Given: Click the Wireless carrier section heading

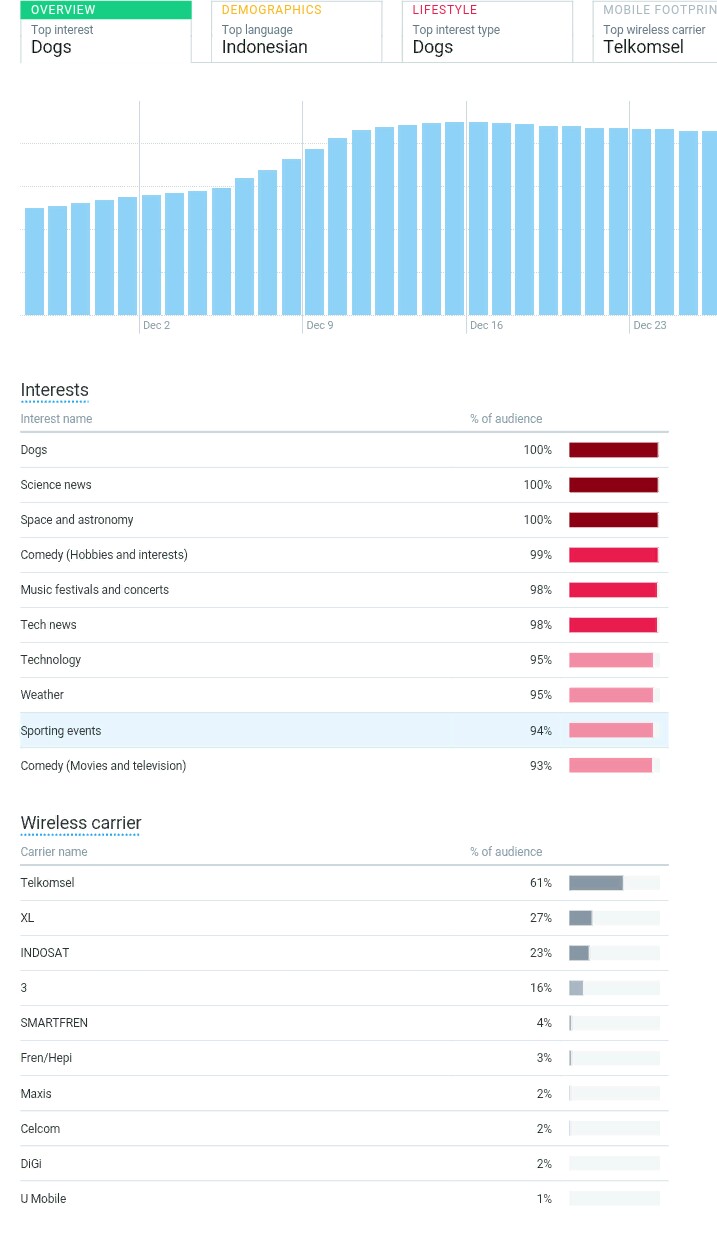Looking at the screenshot, I should [81, 823].
